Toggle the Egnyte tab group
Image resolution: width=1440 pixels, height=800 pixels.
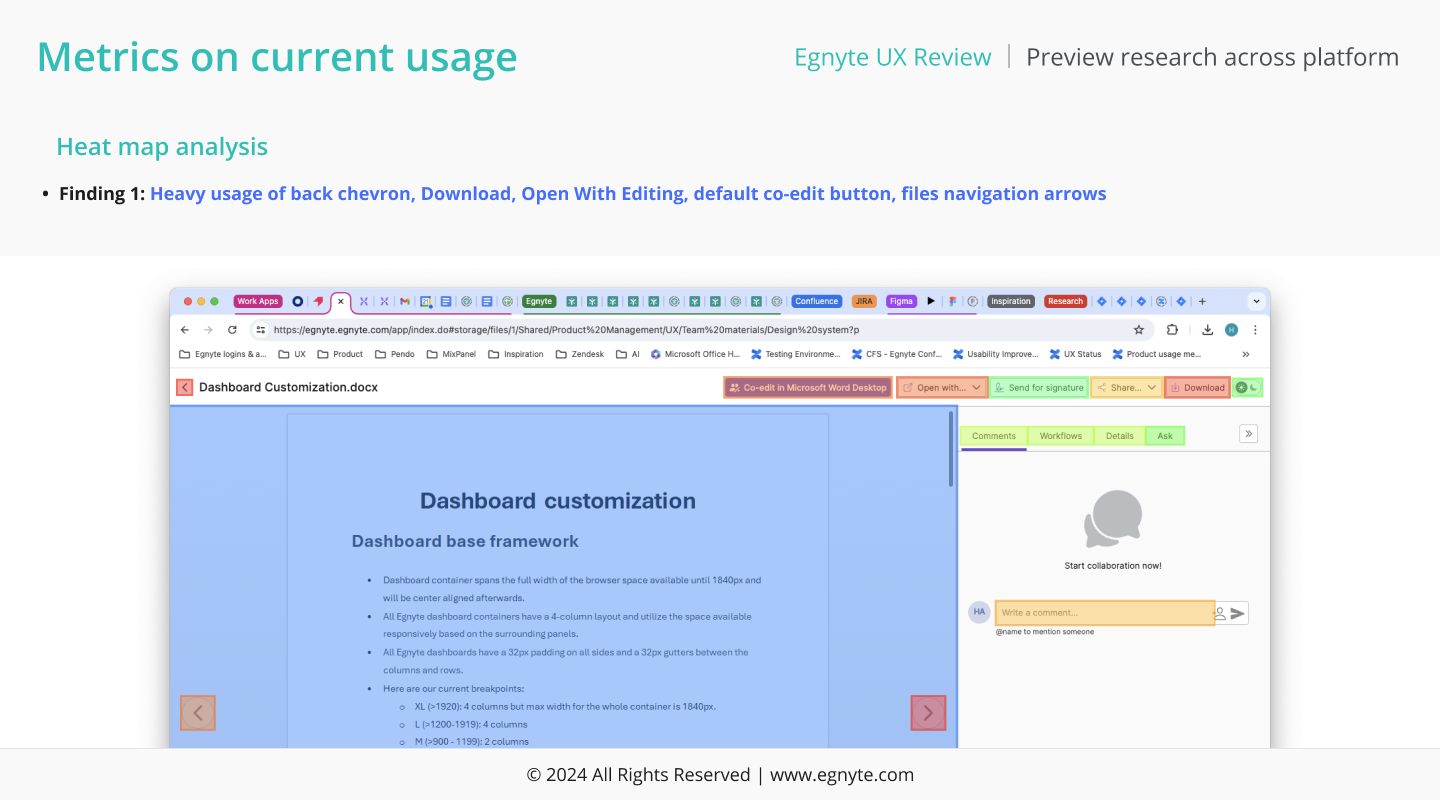point(539,301)
